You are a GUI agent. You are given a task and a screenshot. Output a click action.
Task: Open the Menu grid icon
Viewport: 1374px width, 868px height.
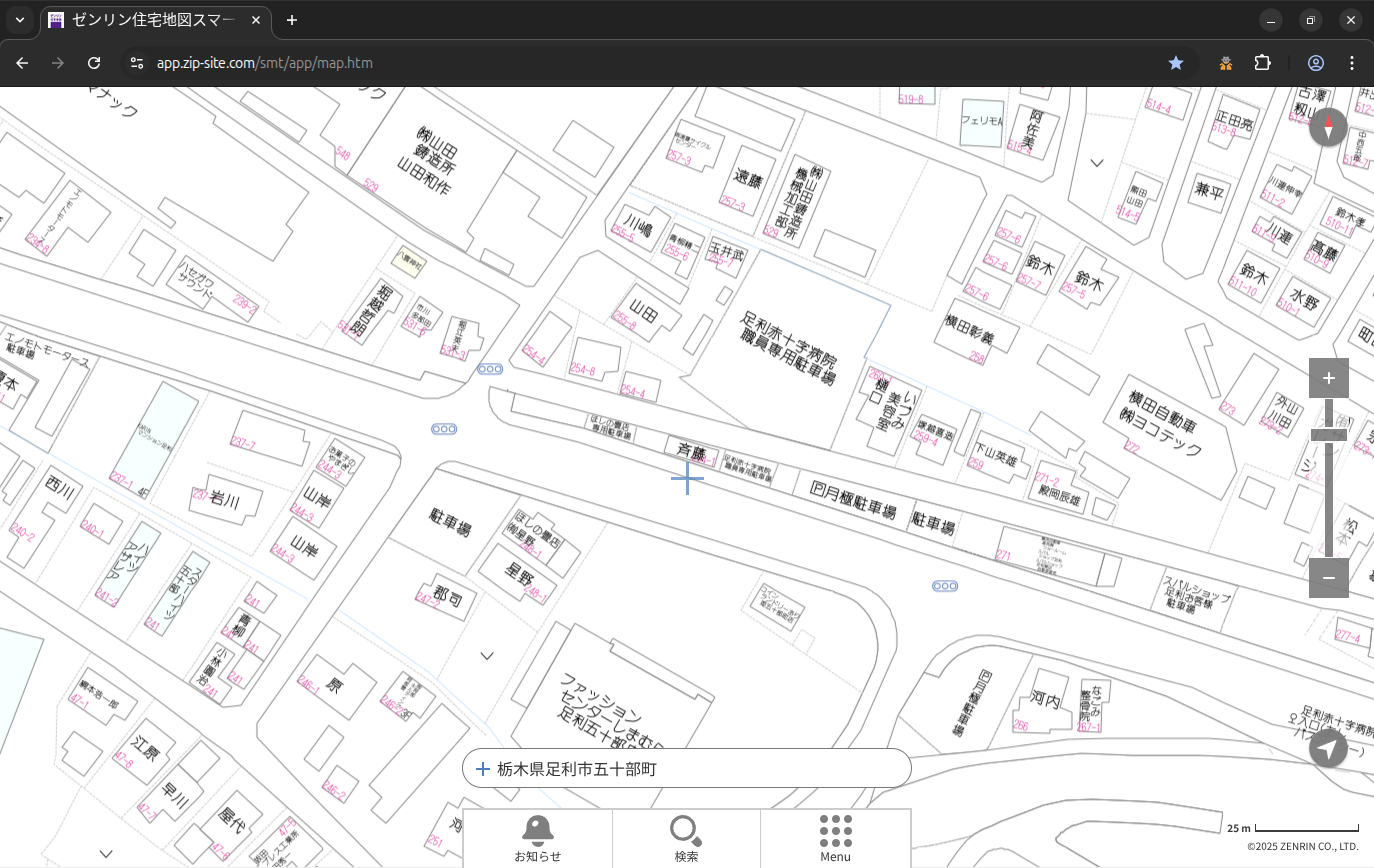point(835,837)
